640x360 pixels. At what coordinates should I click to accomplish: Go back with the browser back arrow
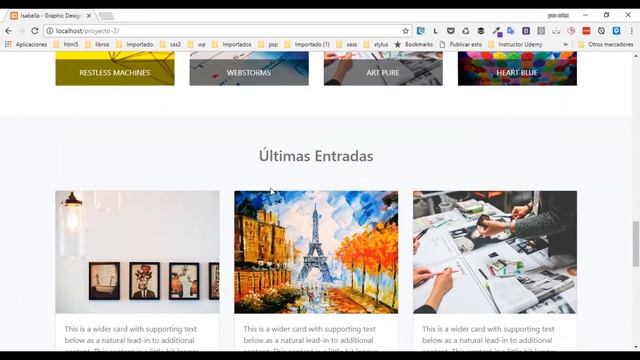[8, 31]
